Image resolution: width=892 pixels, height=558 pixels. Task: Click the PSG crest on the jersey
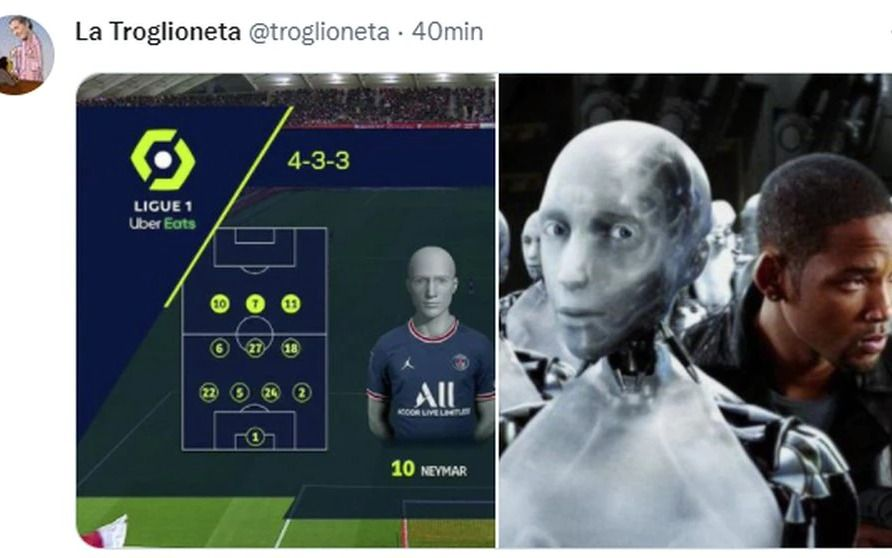pos(460,361)
